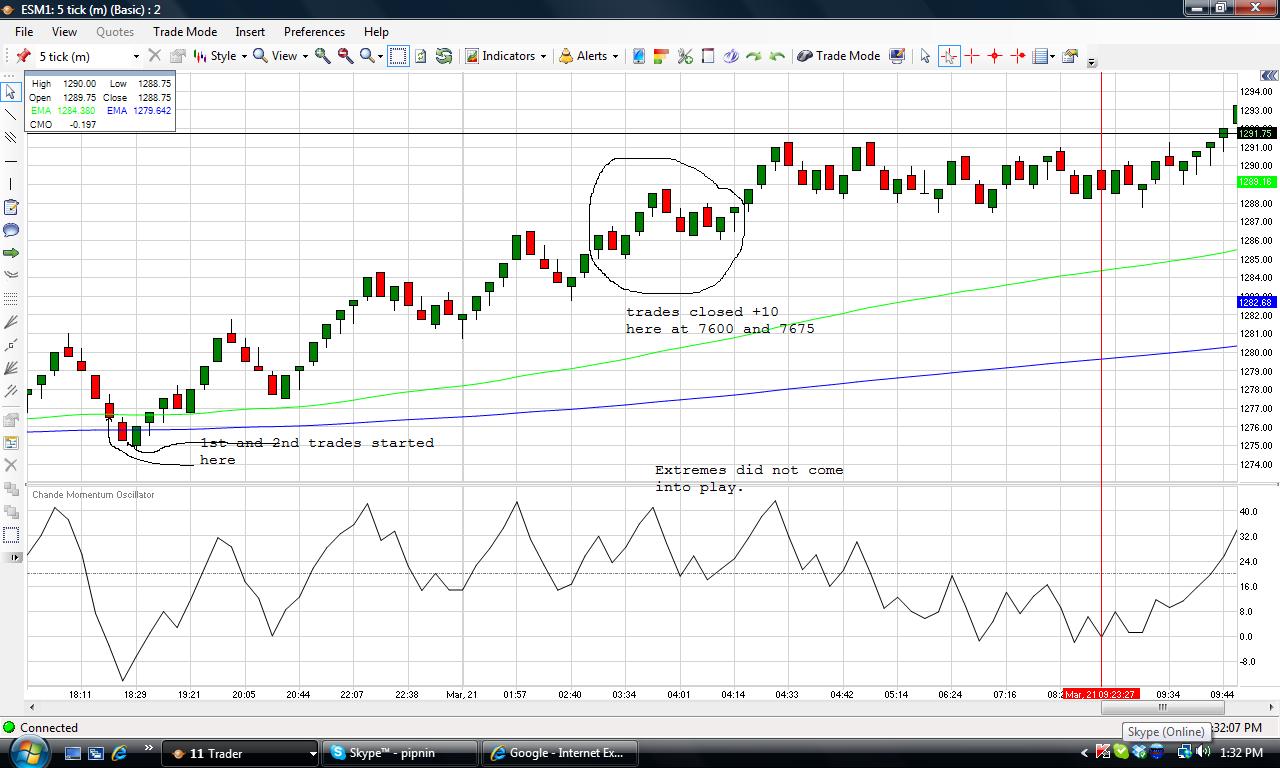
Task: Open the View menu in menu bar
Action: tap(64, 32)
